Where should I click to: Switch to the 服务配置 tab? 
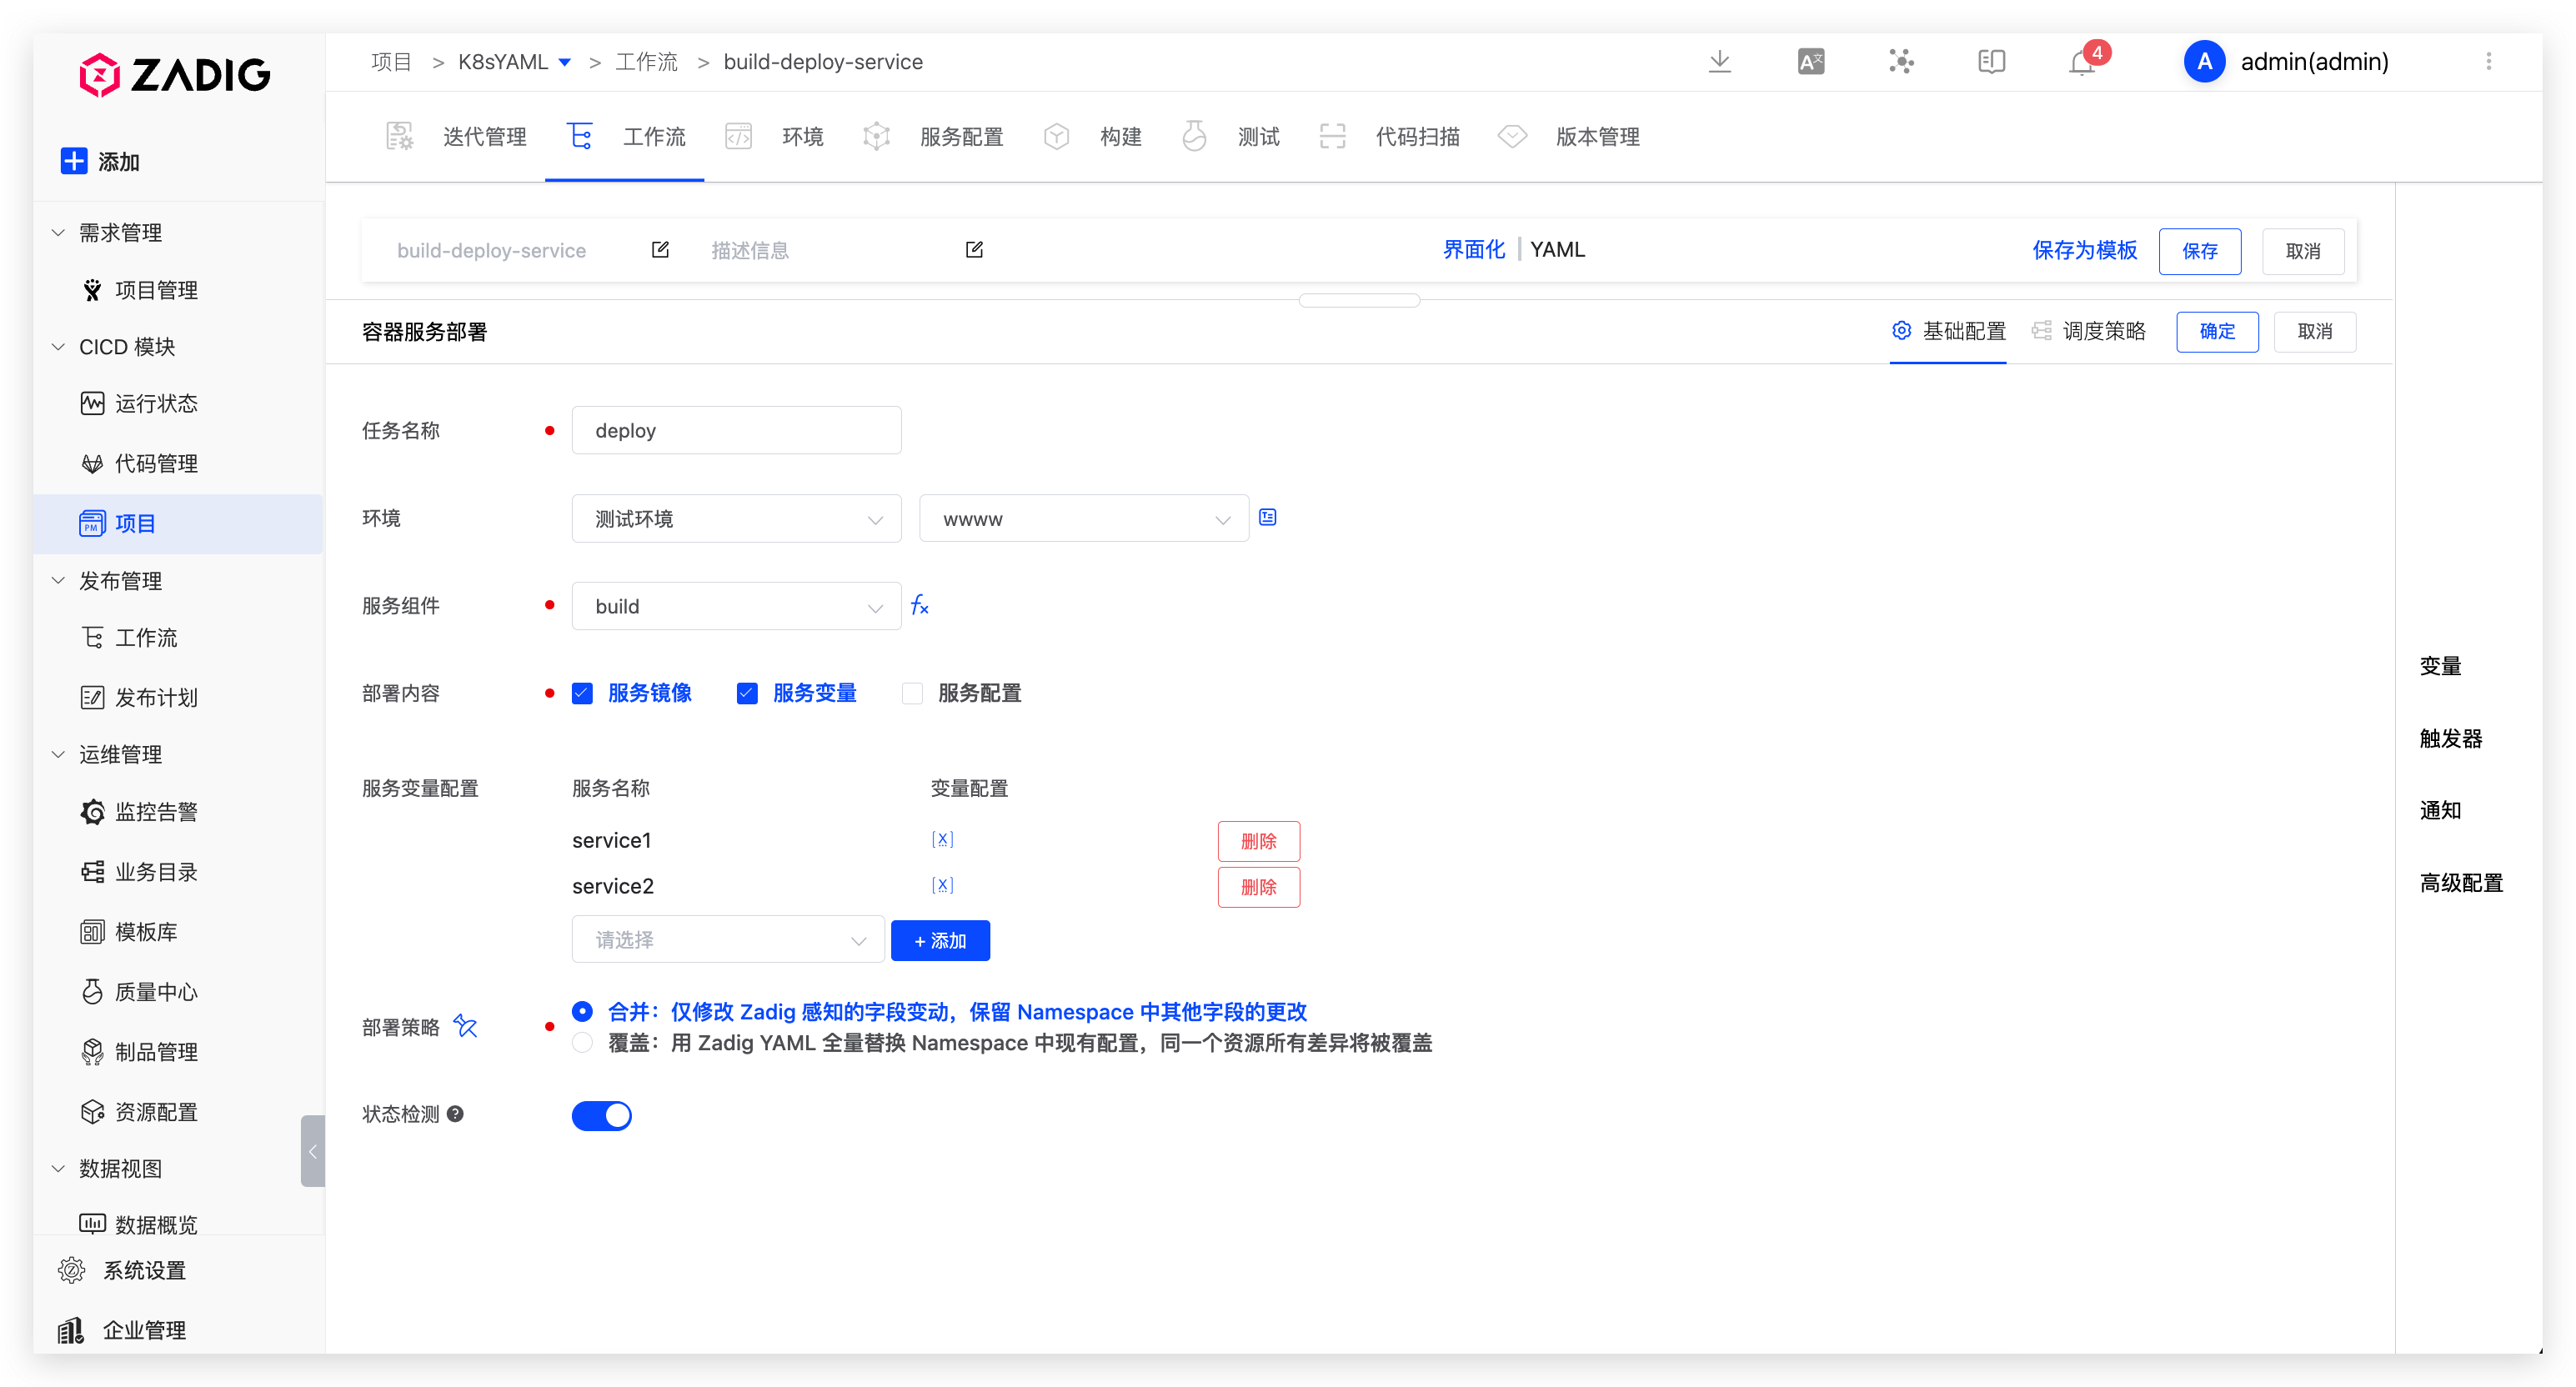933,136
